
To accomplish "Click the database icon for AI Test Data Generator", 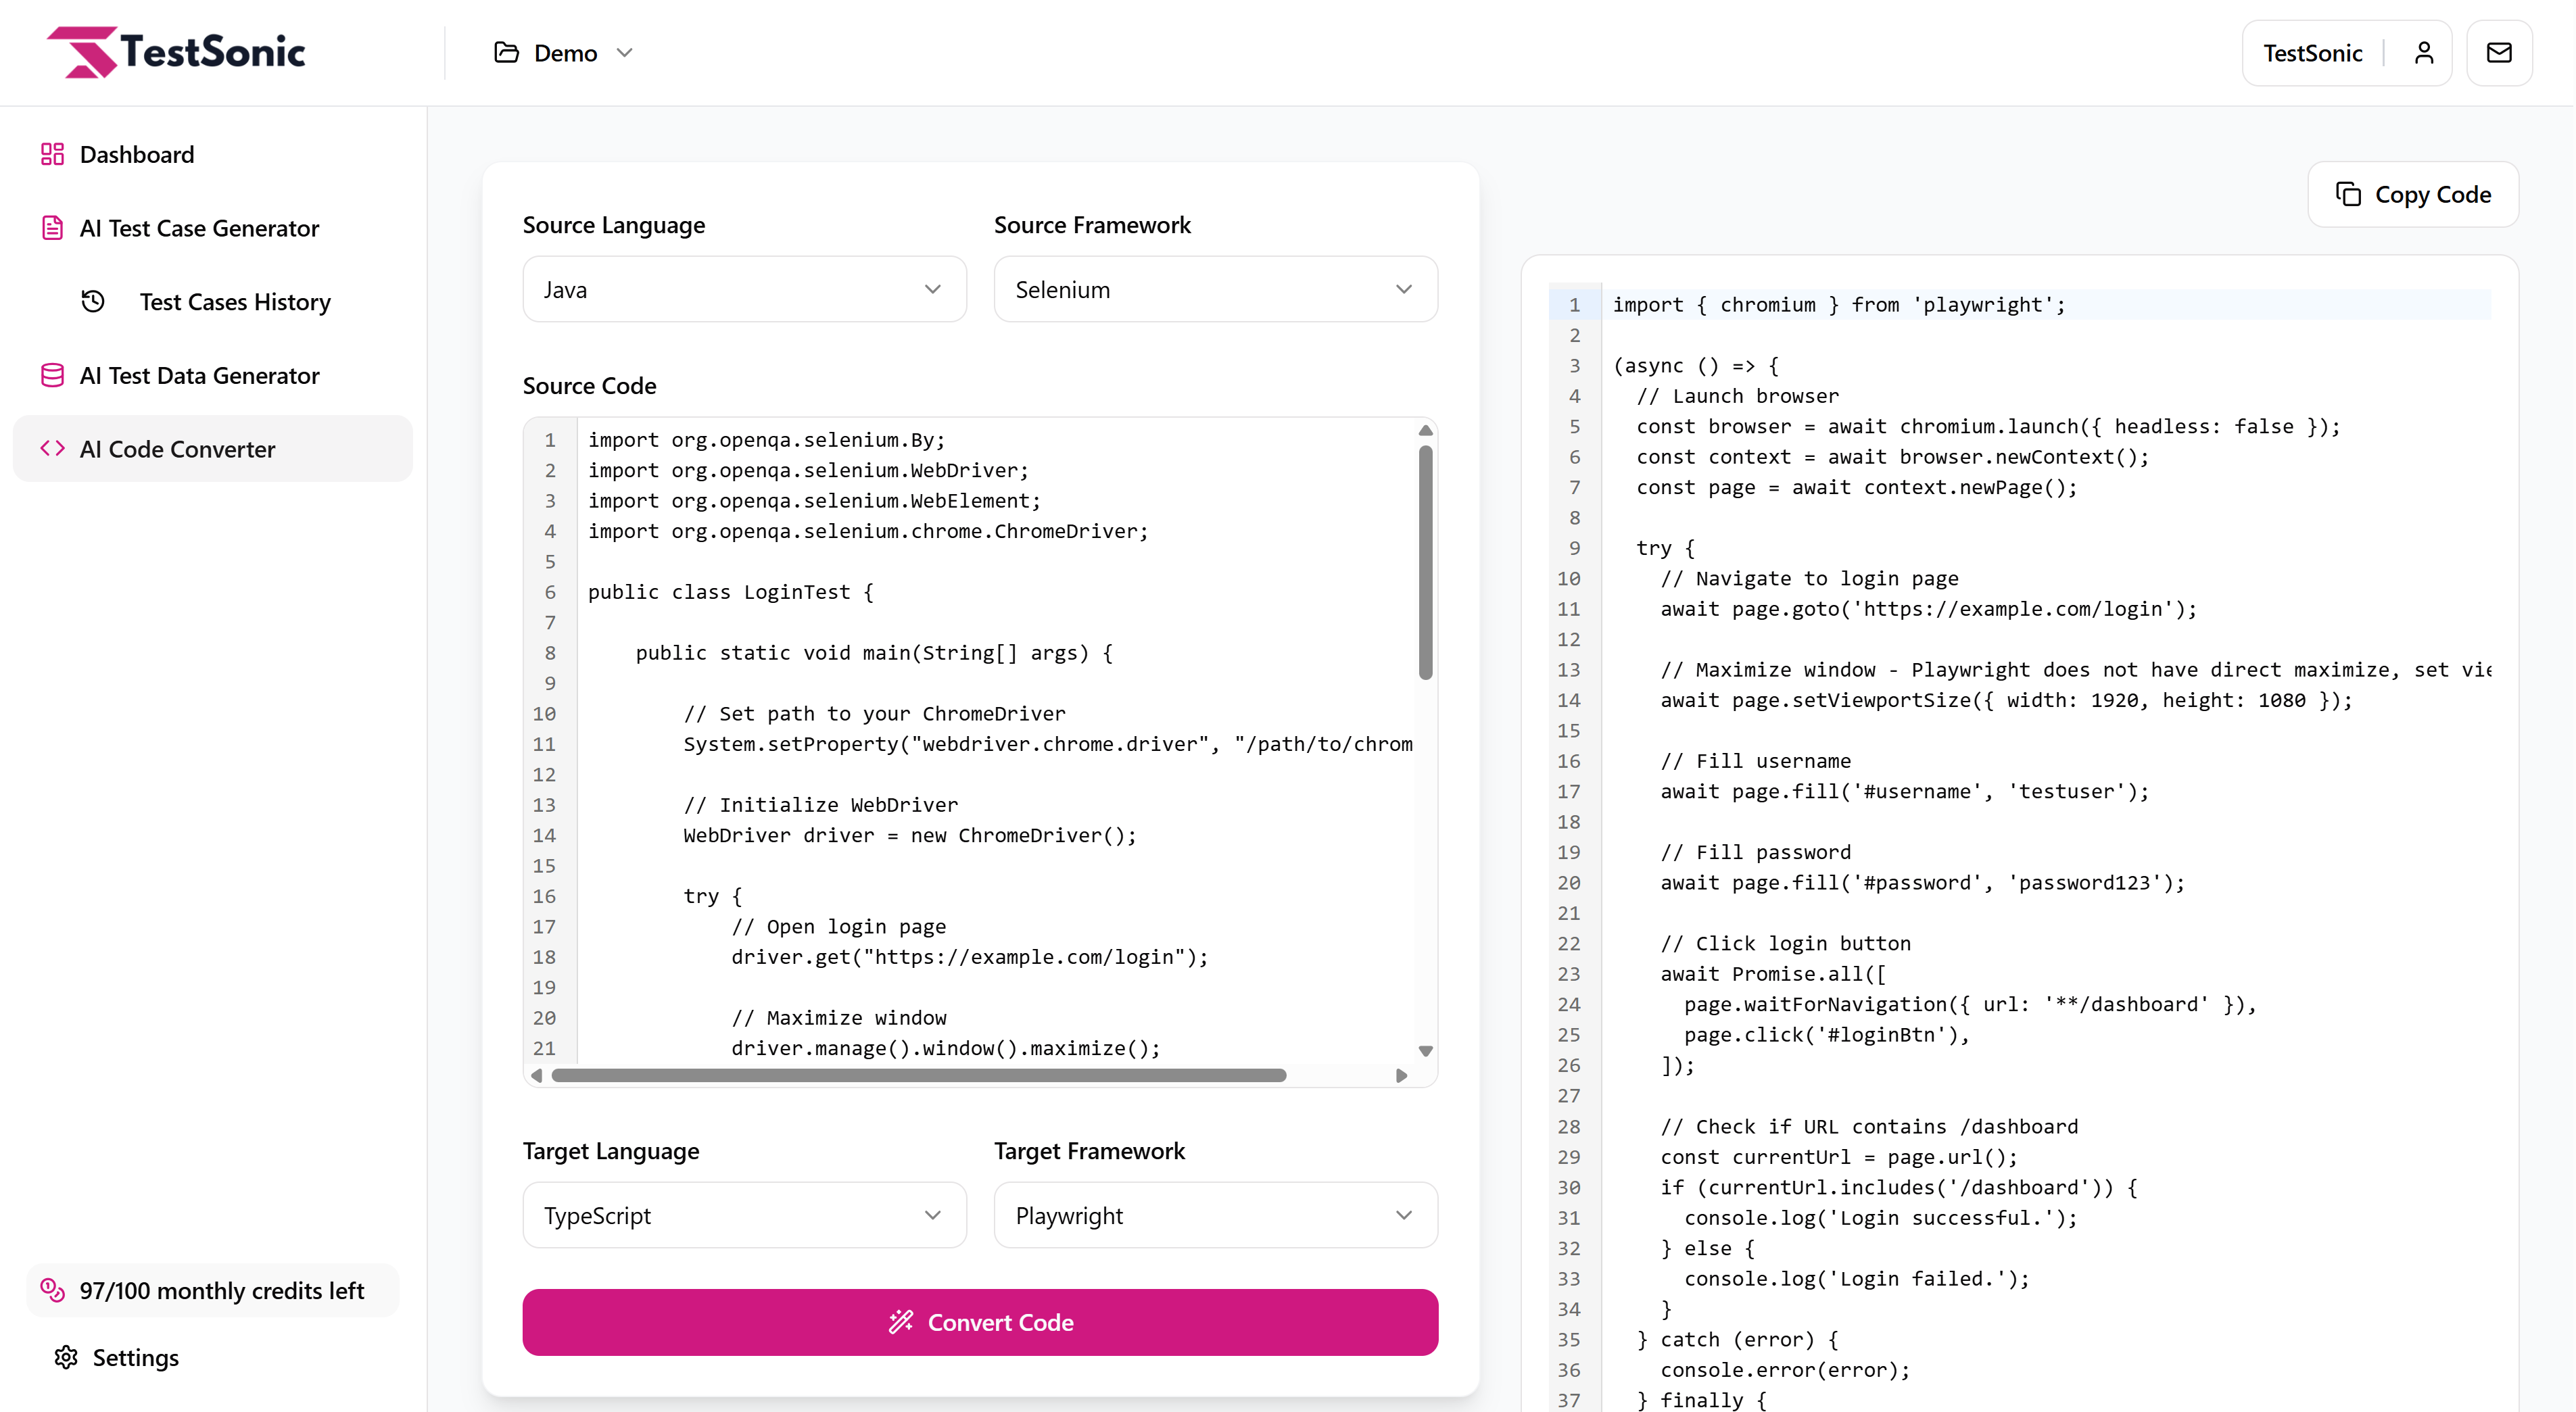I will pyautogui.click(x=53, y=375).
